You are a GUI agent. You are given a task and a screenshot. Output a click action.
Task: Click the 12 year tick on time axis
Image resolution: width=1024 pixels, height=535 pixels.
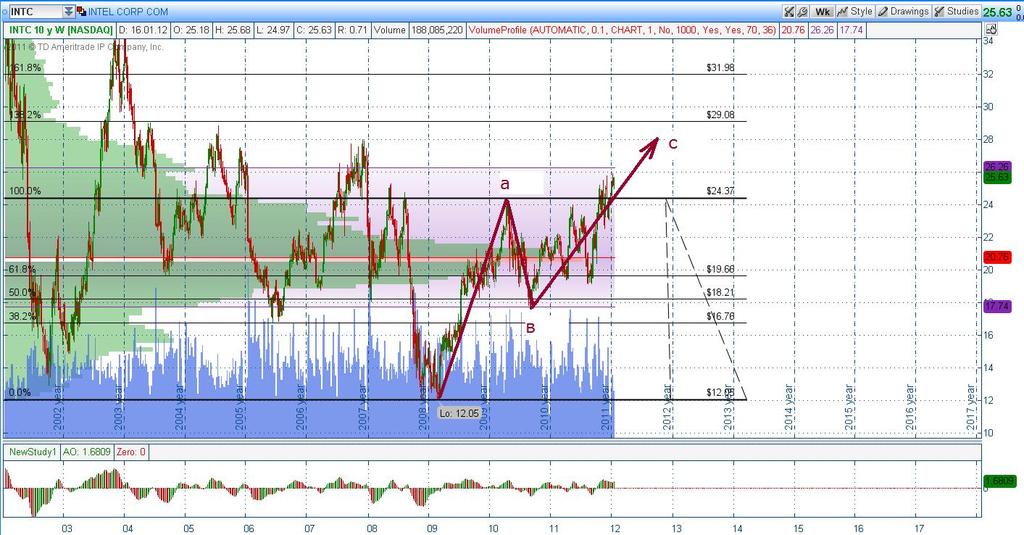[614, 528]
